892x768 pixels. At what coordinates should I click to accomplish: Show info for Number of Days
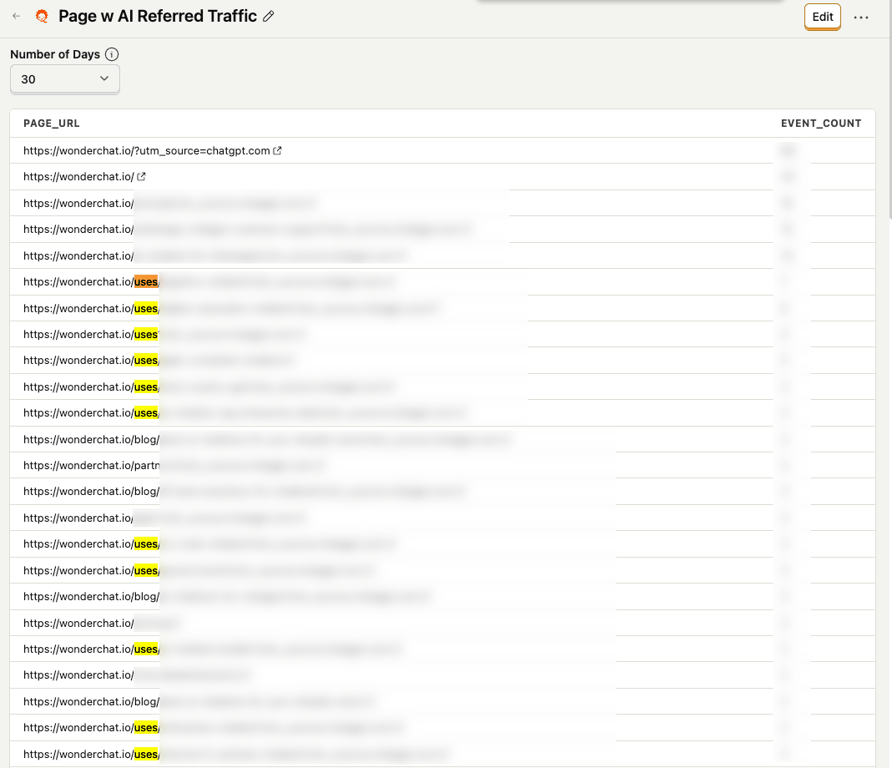(112, 55)
